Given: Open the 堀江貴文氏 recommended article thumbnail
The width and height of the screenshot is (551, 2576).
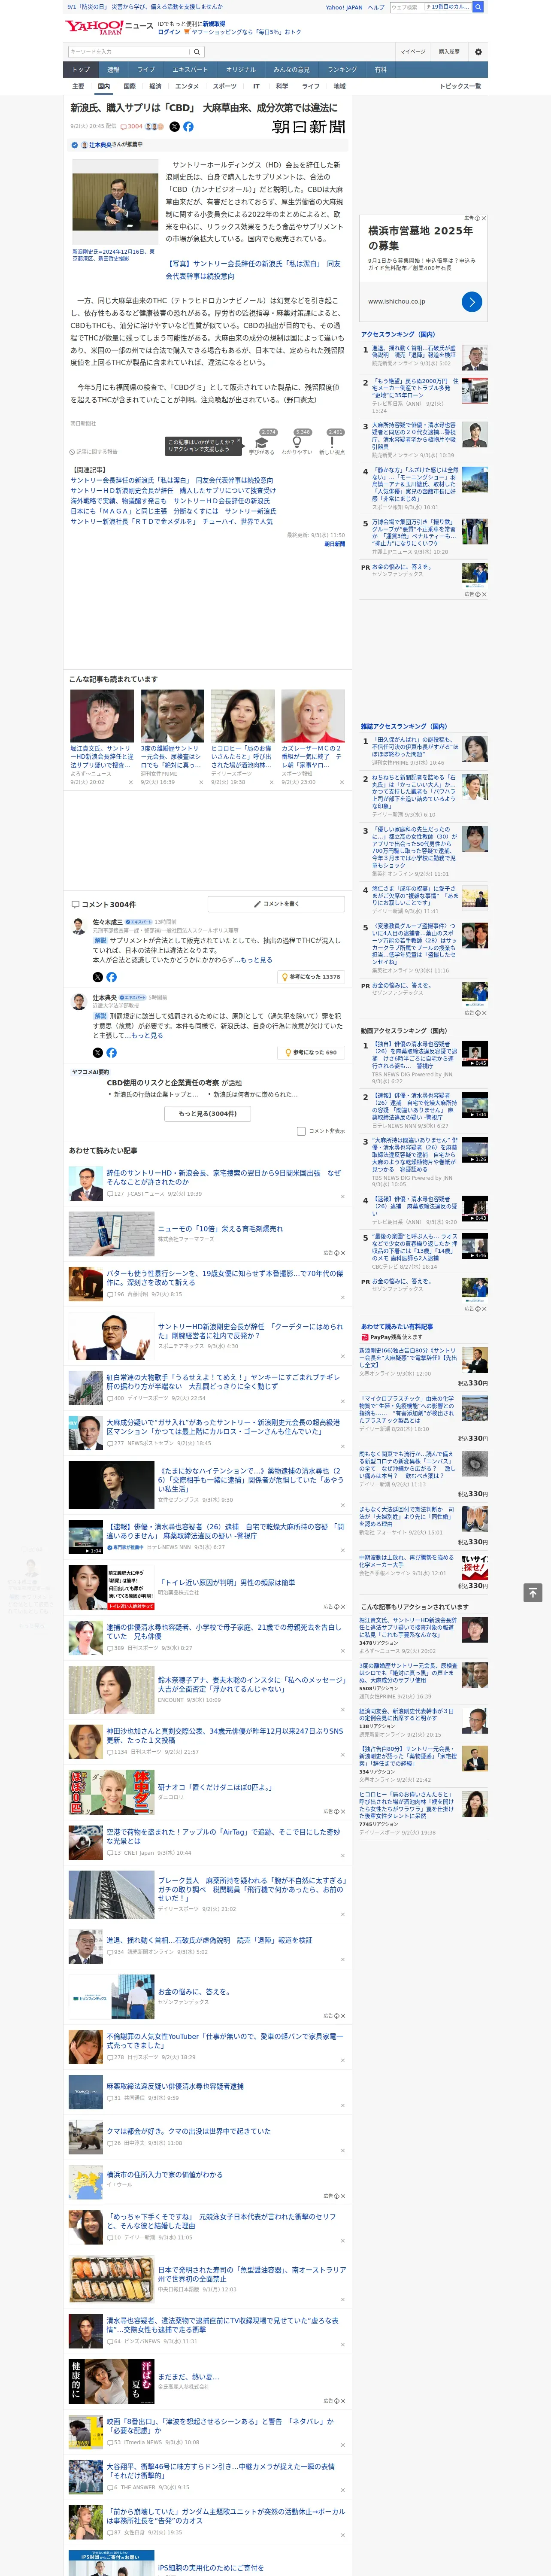Looking at the screenshot, I should click(102, 716).
